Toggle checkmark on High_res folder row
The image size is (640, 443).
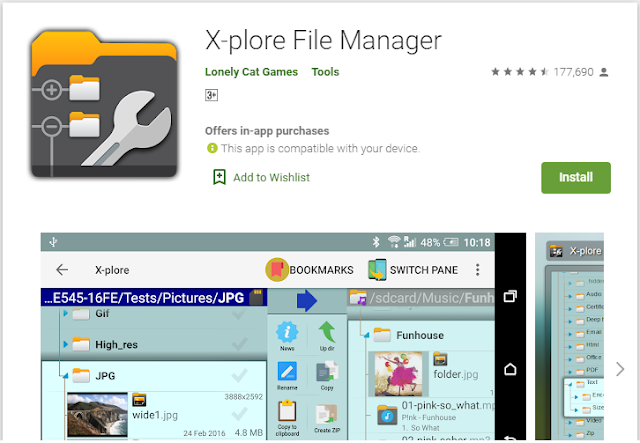point(239,345)
